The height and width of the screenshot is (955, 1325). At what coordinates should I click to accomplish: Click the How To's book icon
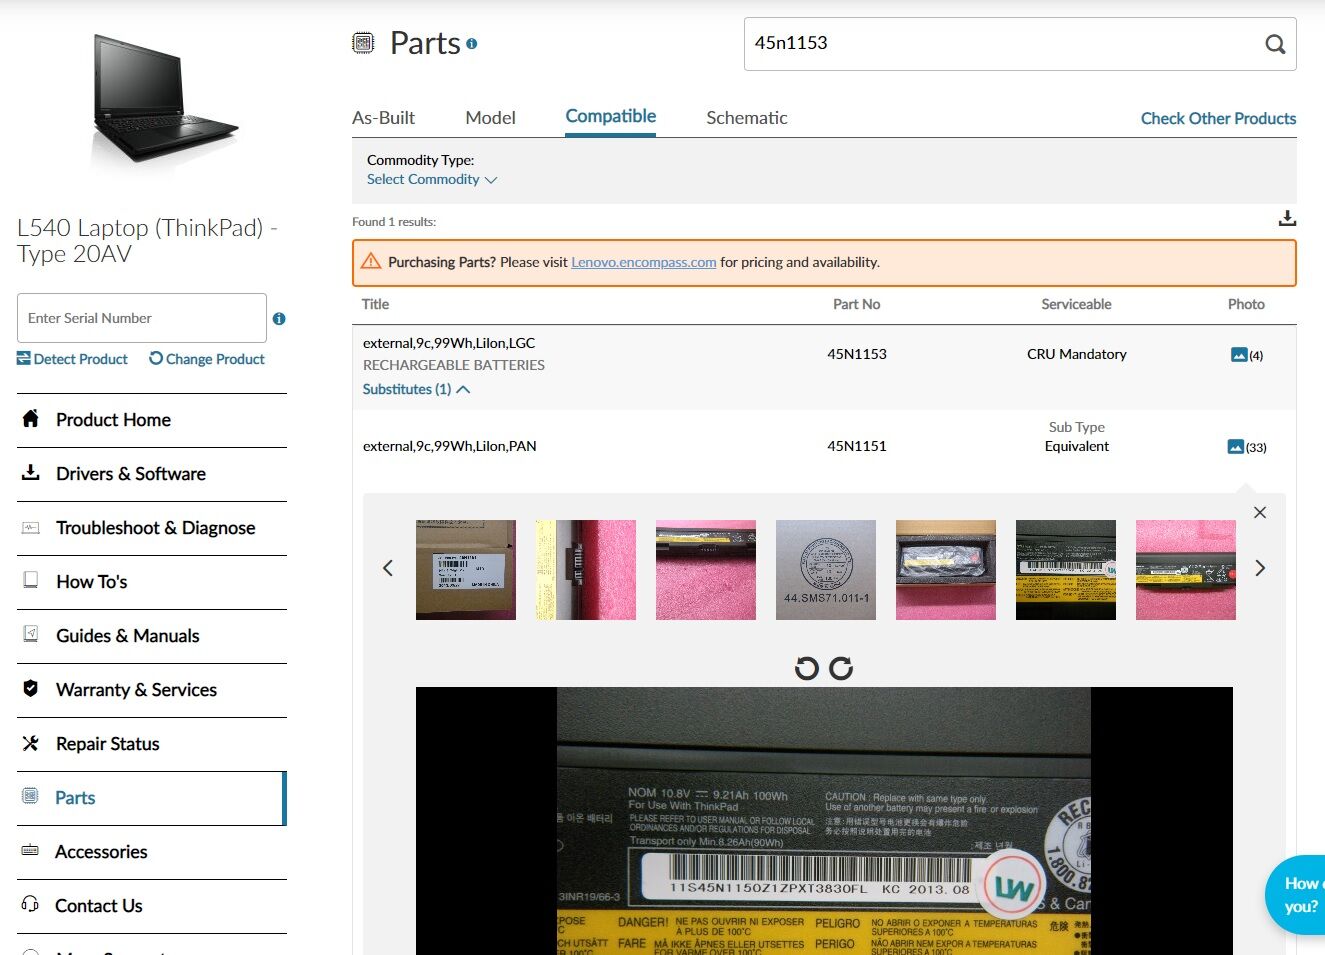point(31,580)
